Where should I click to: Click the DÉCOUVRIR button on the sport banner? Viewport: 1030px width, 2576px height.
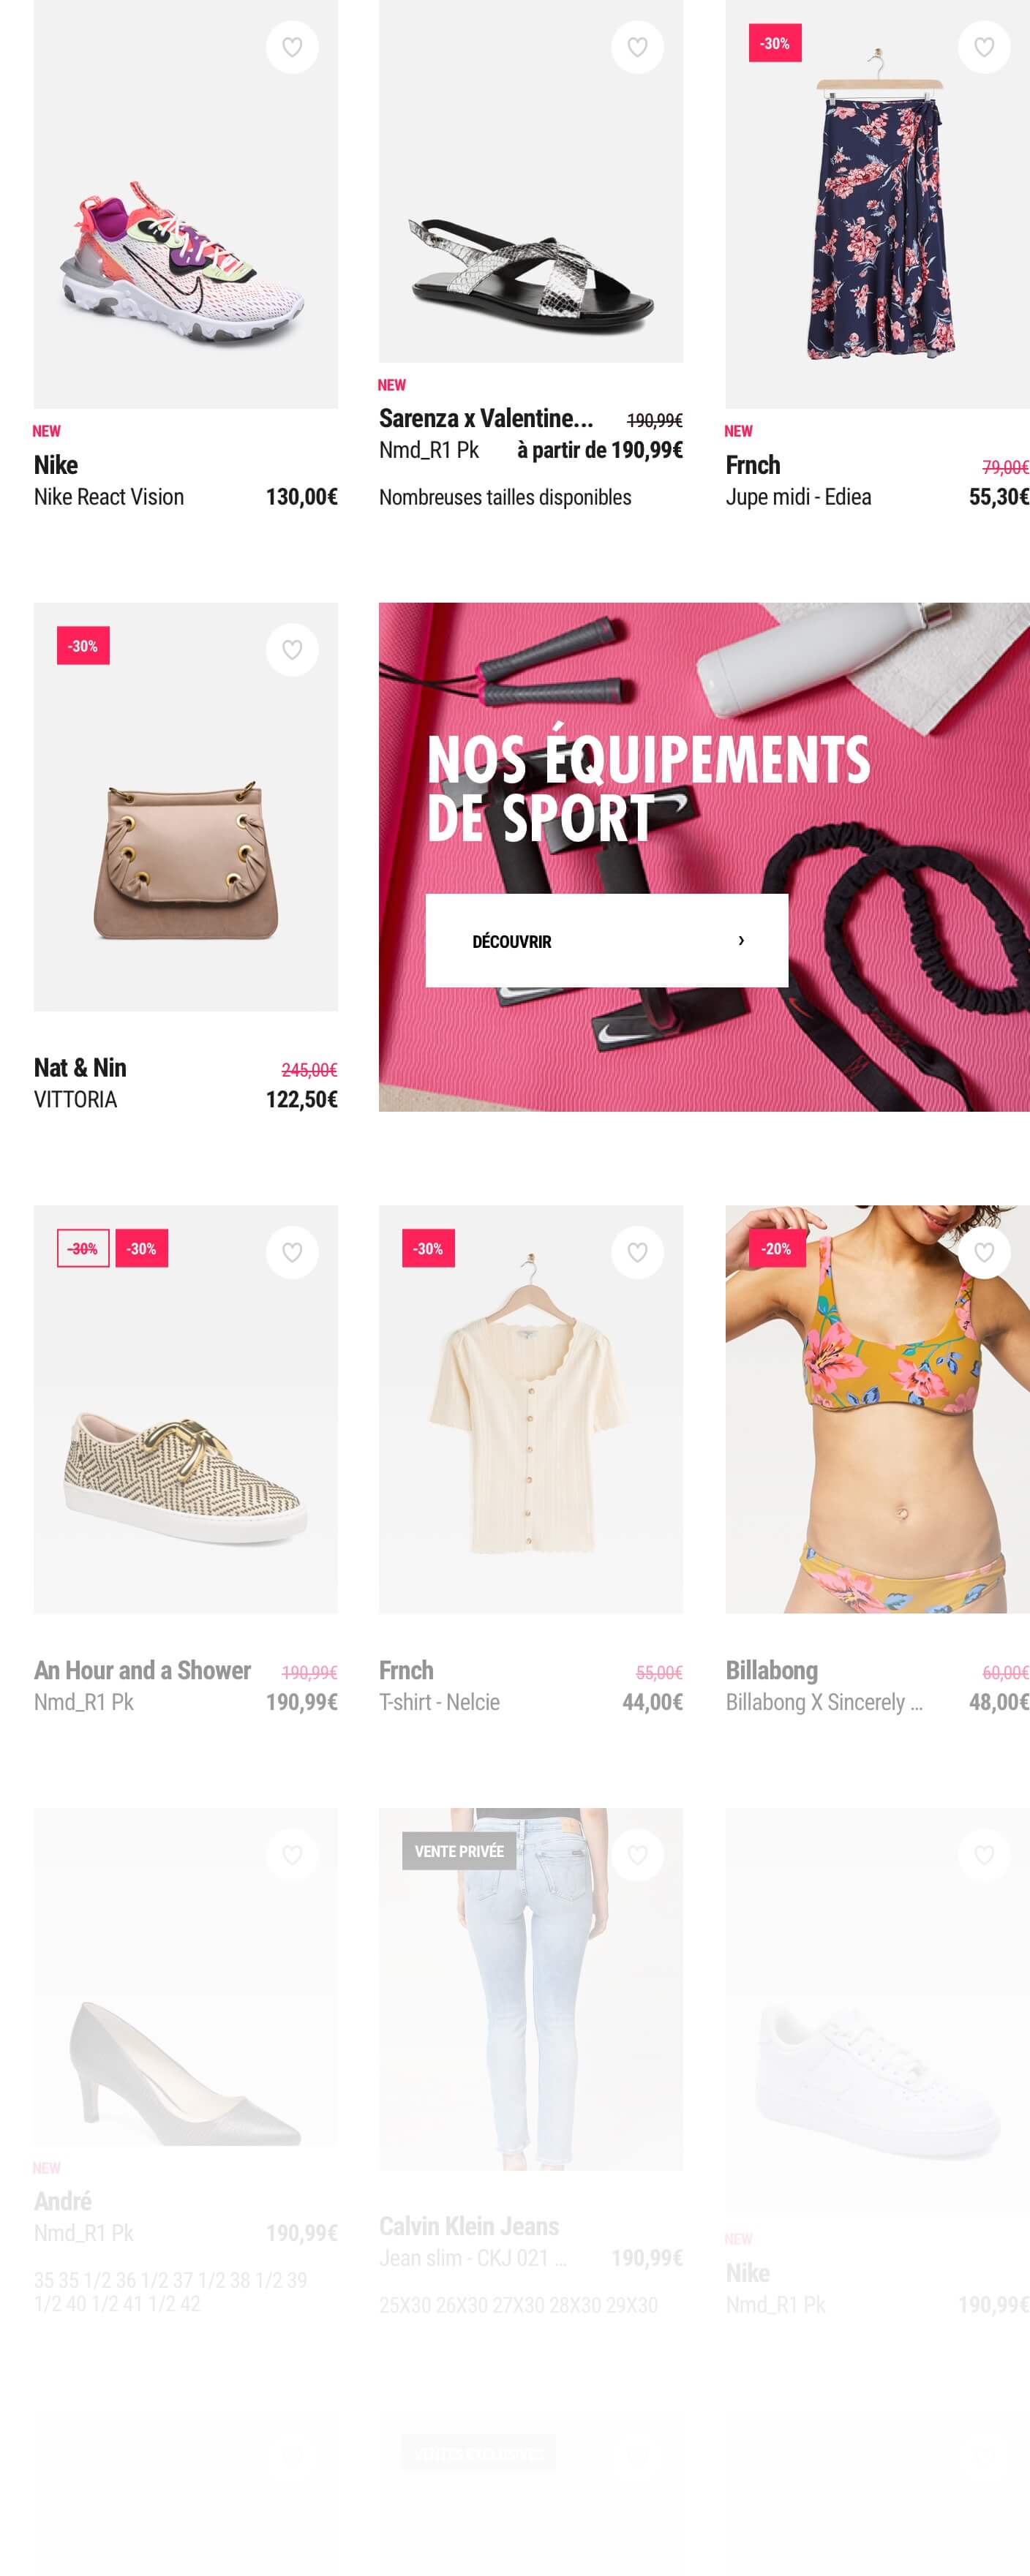pyautogui.click(x=607, y=941)
